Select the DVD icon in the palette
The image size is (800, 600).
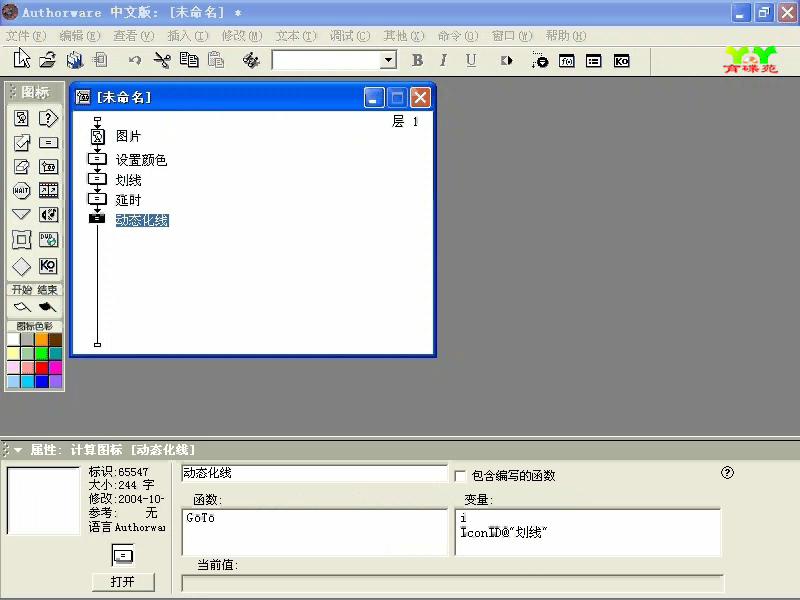click(x=48, y=239)
